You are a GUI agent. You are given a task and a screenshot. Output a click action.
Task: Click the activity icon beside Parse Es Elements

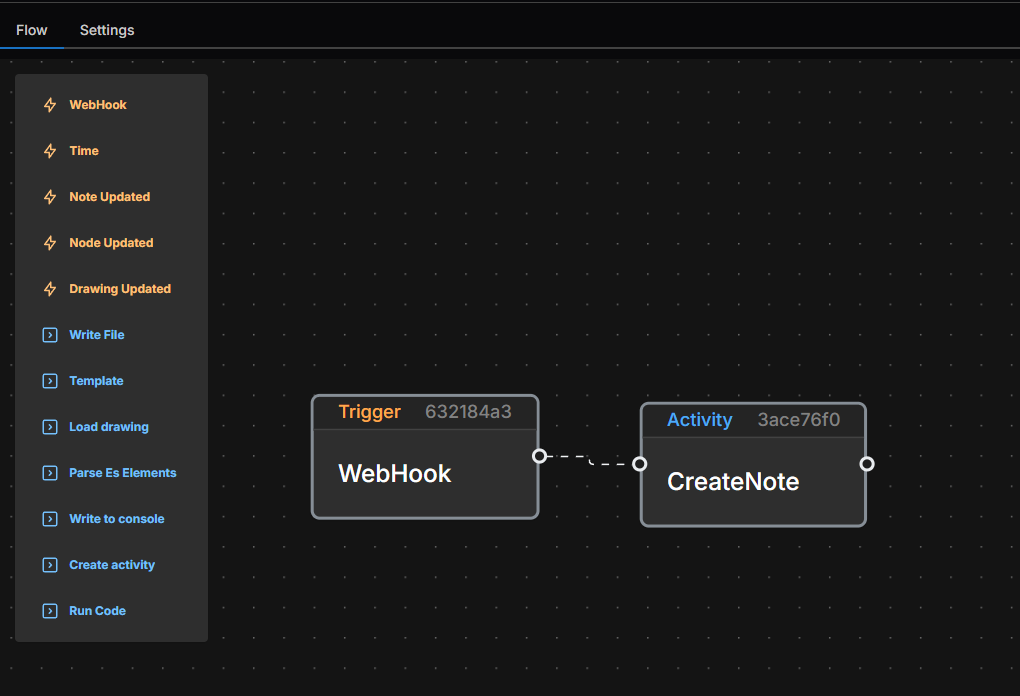pos(50,473)
